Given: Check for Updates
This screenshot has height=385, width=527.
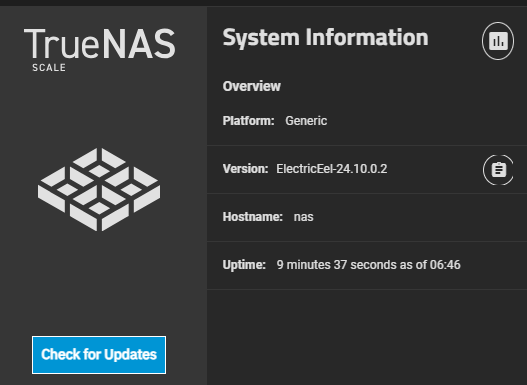Looking at the screenshot, I should (x=99, y=355).
